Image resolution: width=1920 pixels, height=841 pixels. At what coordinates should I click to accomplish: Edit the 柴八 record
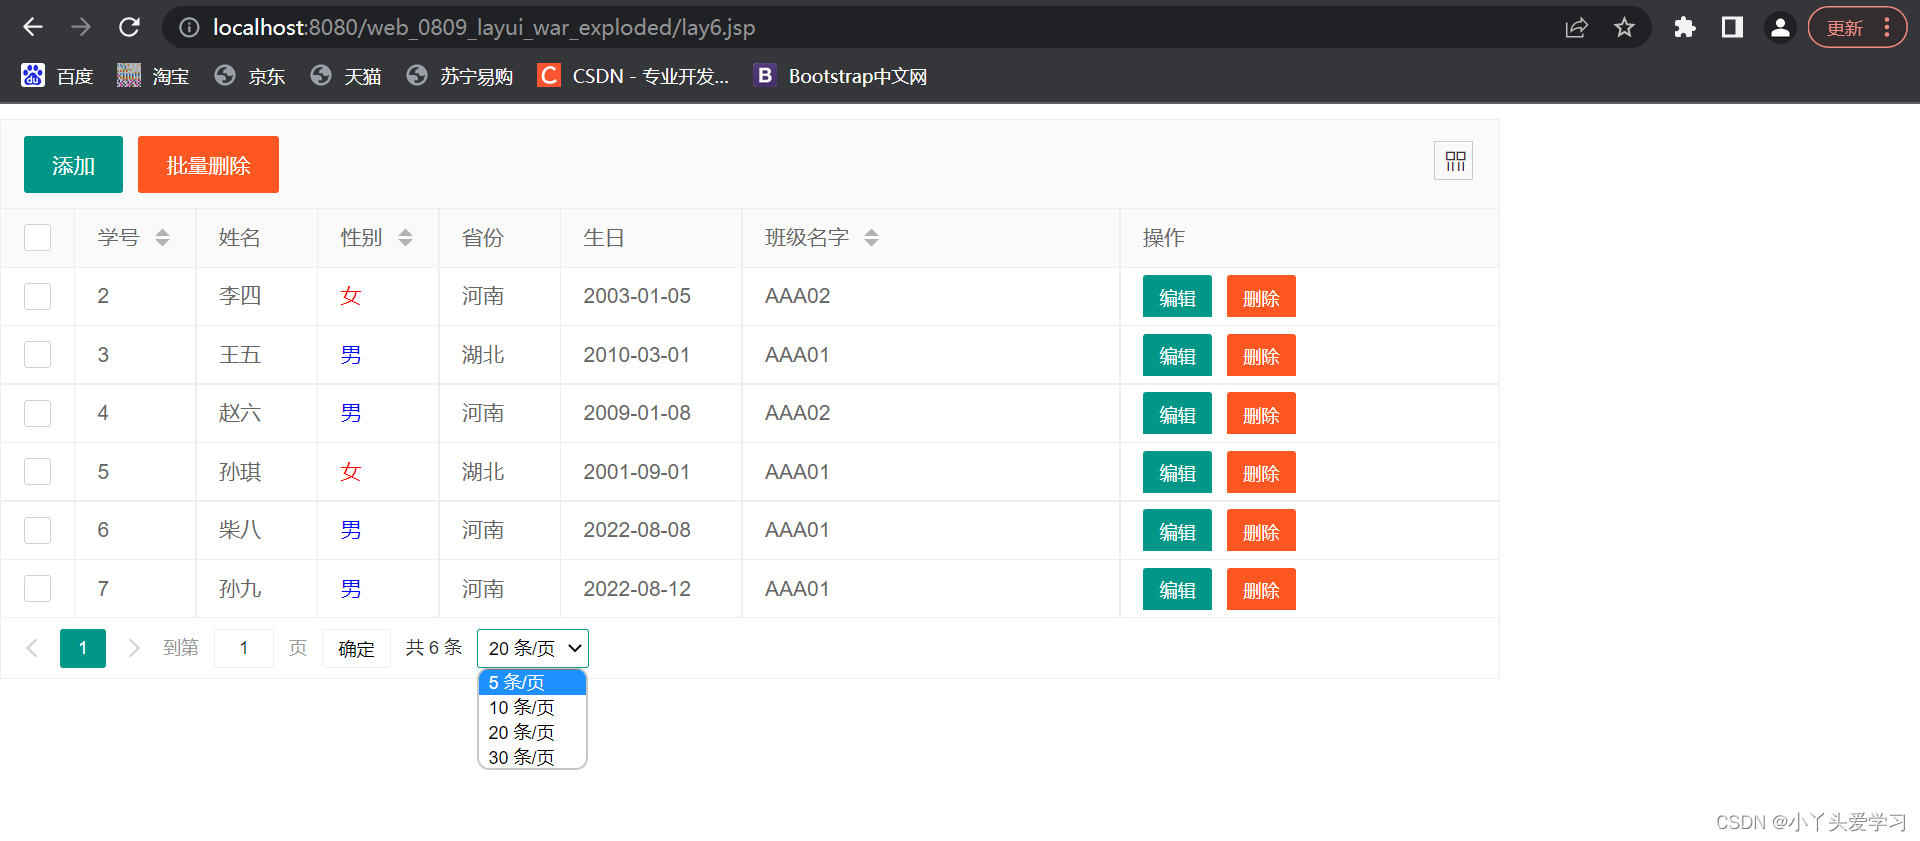point(1177,531)
